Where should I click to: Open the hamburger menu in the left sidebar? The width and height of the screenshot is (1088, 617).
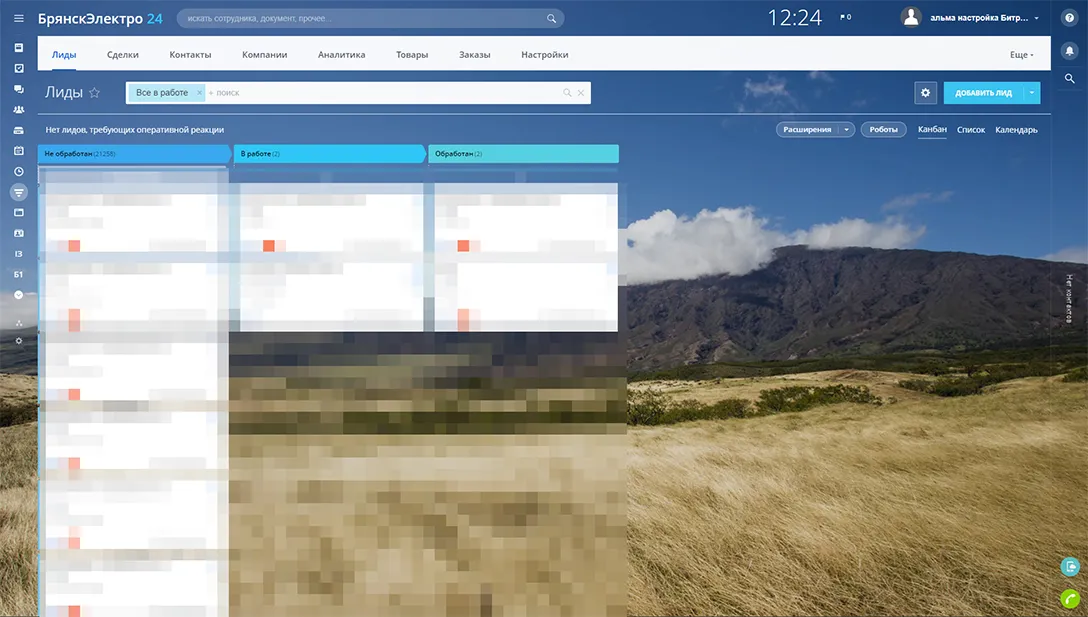tap(19, 19)
